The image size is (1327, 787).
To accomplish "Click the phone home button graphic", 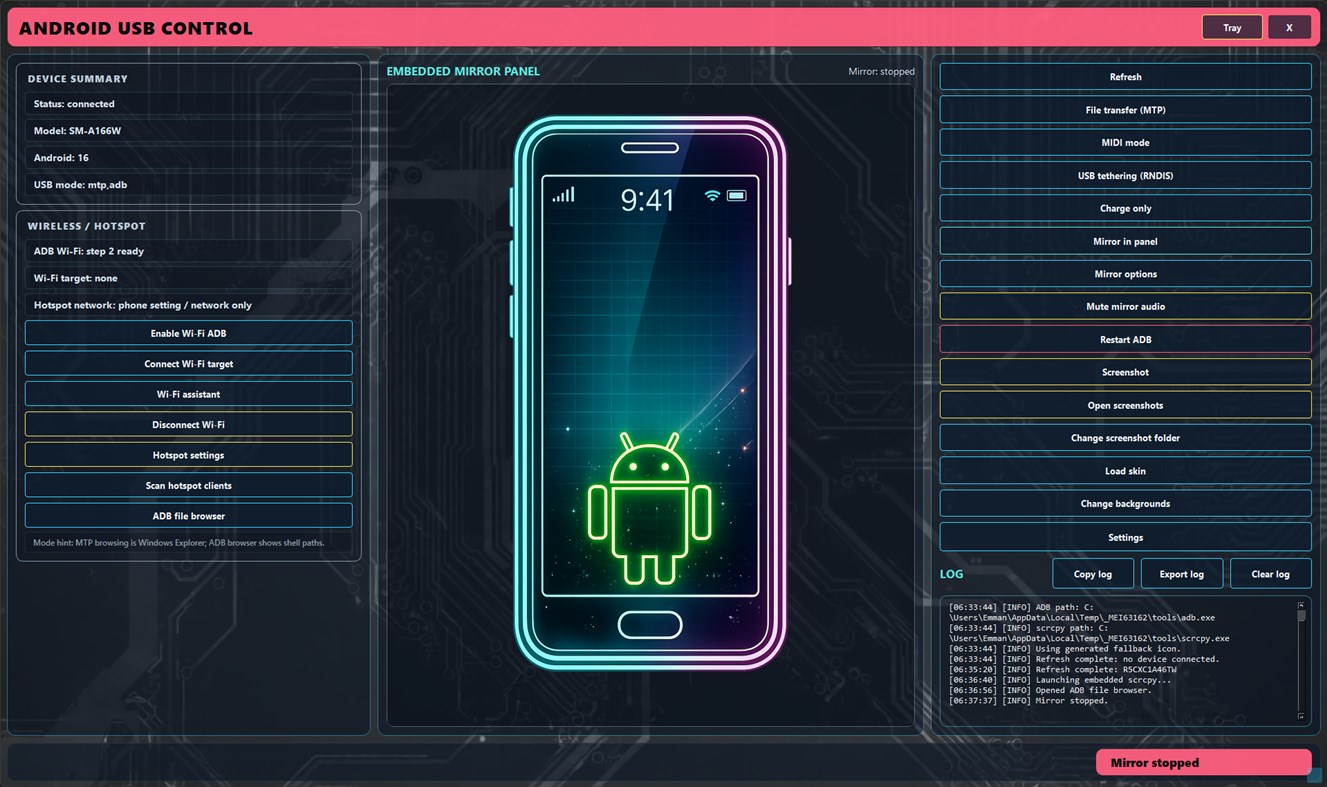I will pyautogui.click(x=650, y=625).
